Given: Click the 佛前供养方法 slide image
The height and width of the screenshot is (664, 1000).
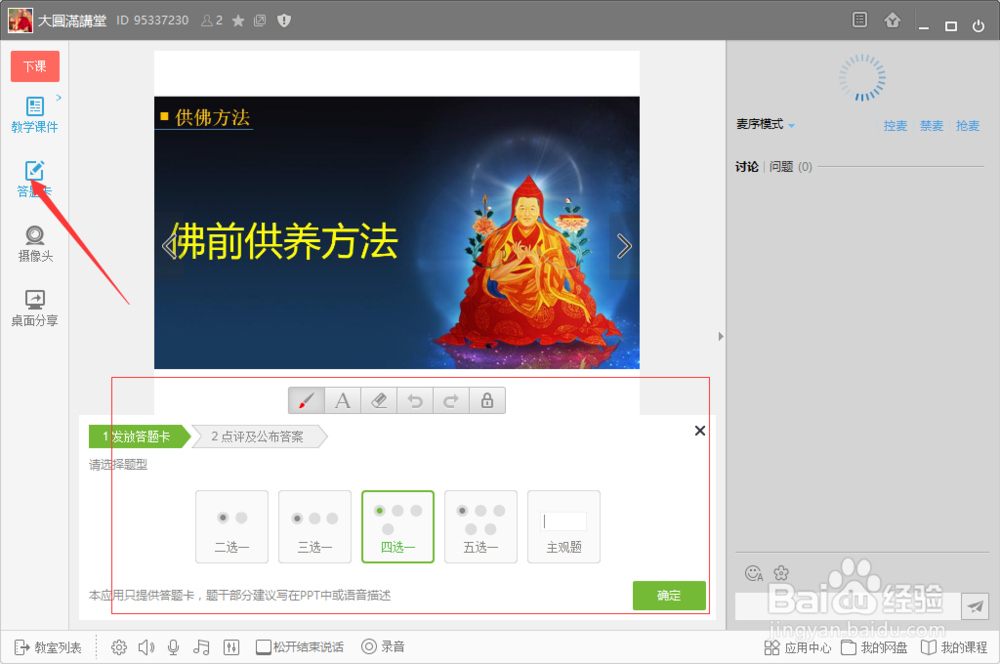Looking at the screenshot, I should click(397, 232).
